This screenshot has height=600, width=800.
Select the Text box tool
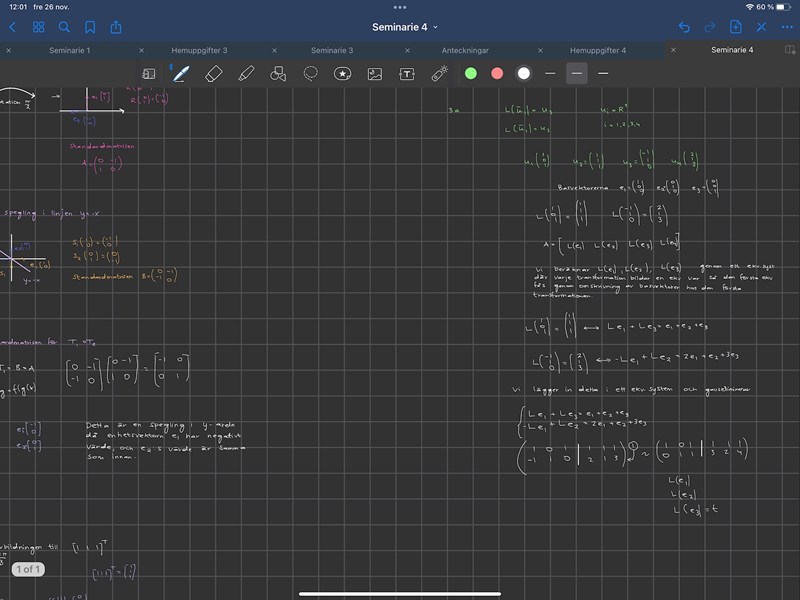[x=407, y=73]
